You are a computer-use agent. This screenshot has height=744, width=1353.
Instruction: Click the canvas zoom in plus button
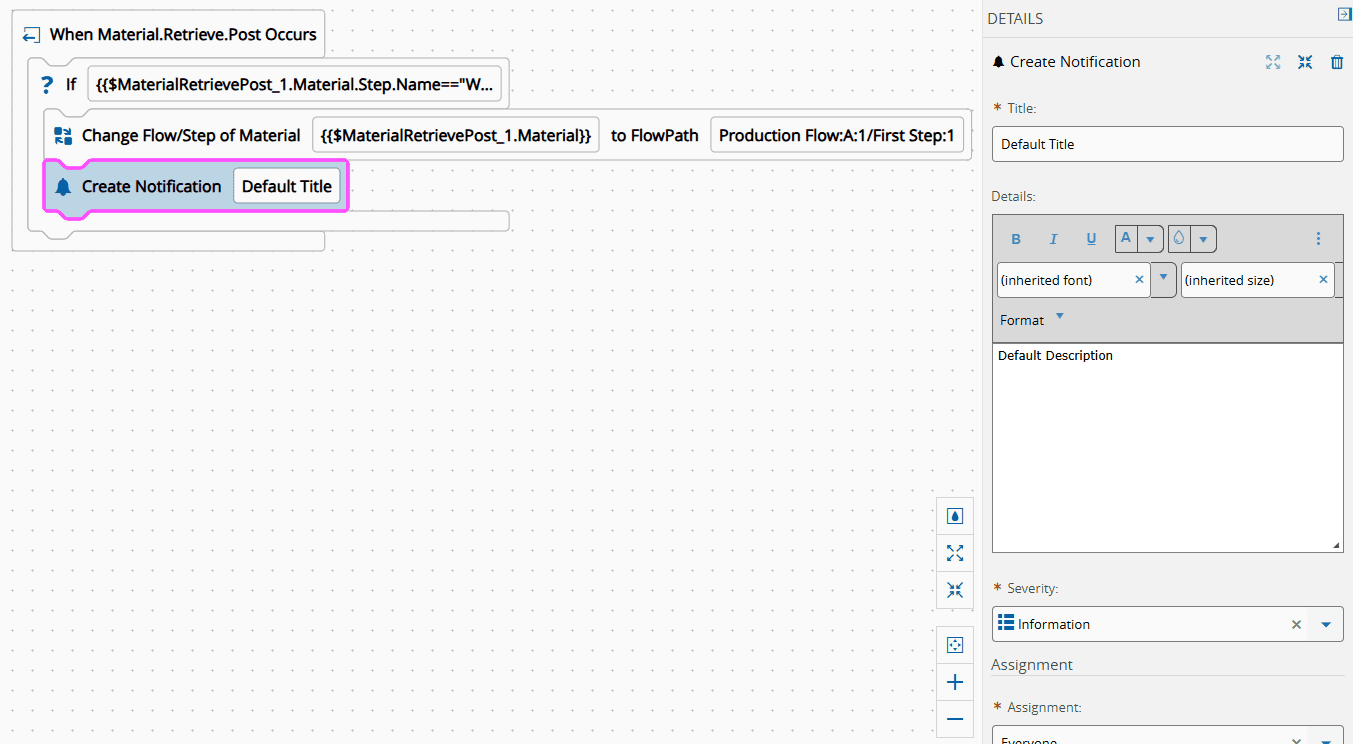955,682
